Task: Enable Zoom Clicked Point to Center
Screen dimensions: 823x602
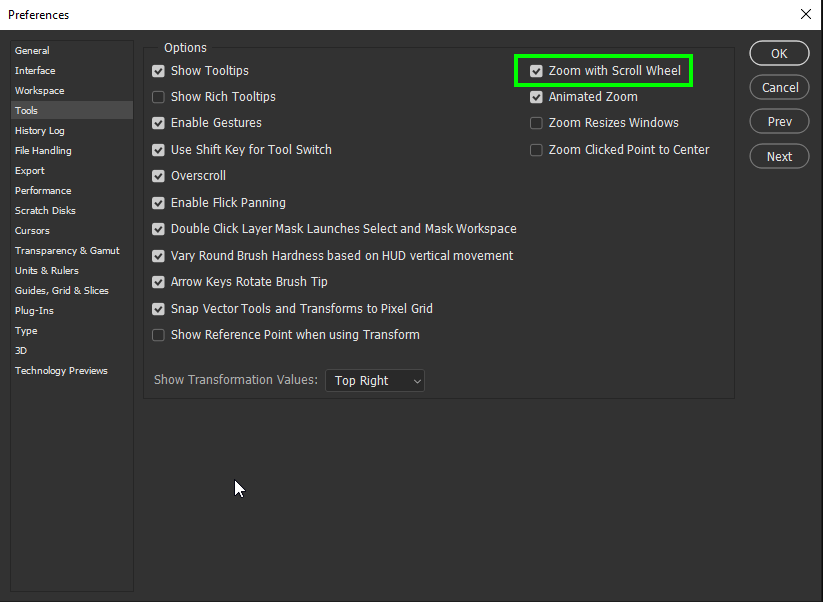Action: click(x=537, y=149)
